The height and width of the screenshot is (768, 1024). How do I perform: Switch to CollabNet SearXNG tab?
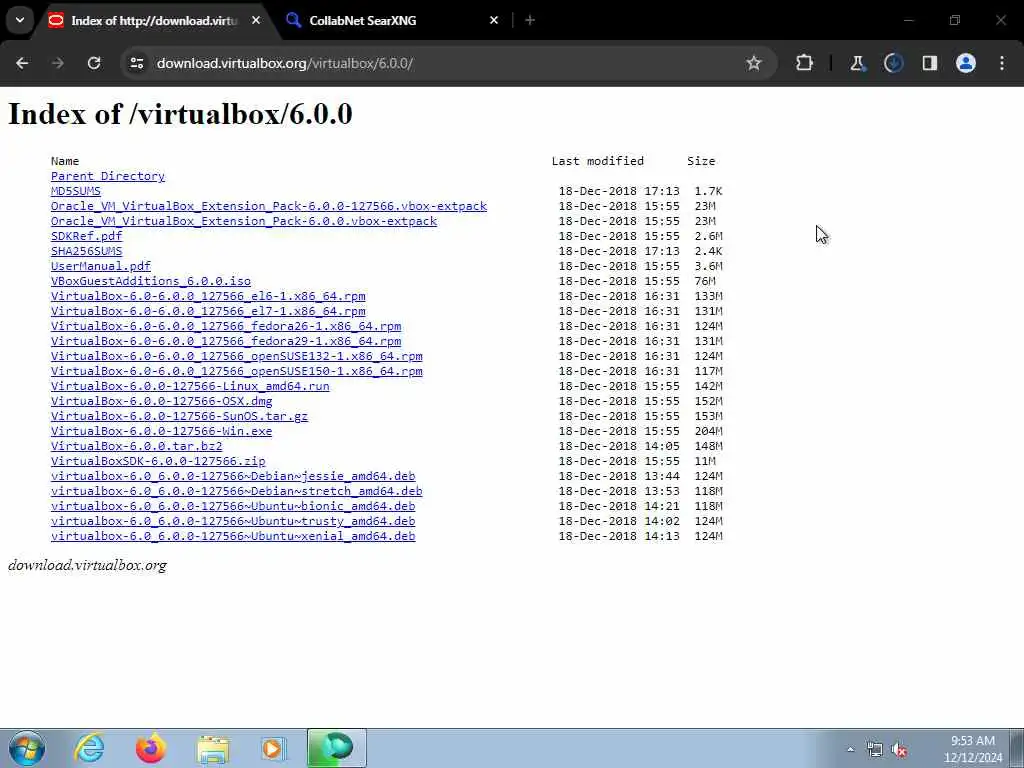tap(392, 20)
